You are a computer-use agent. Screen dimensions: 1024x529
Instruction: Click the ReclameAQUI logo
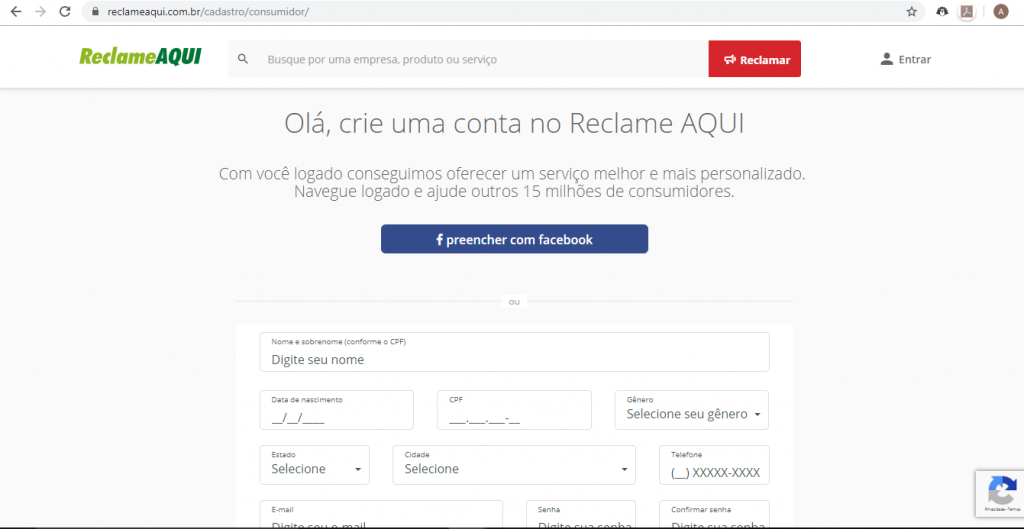coord(140,57)
